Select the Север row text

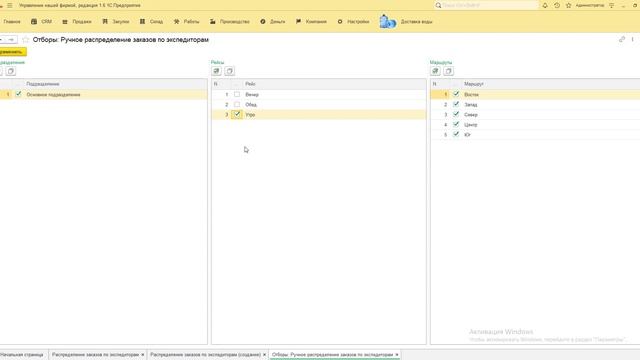pos(471,115)
